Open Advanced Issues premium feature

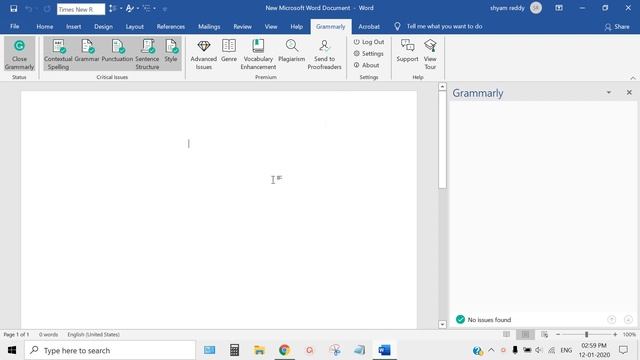coord(203,54)
